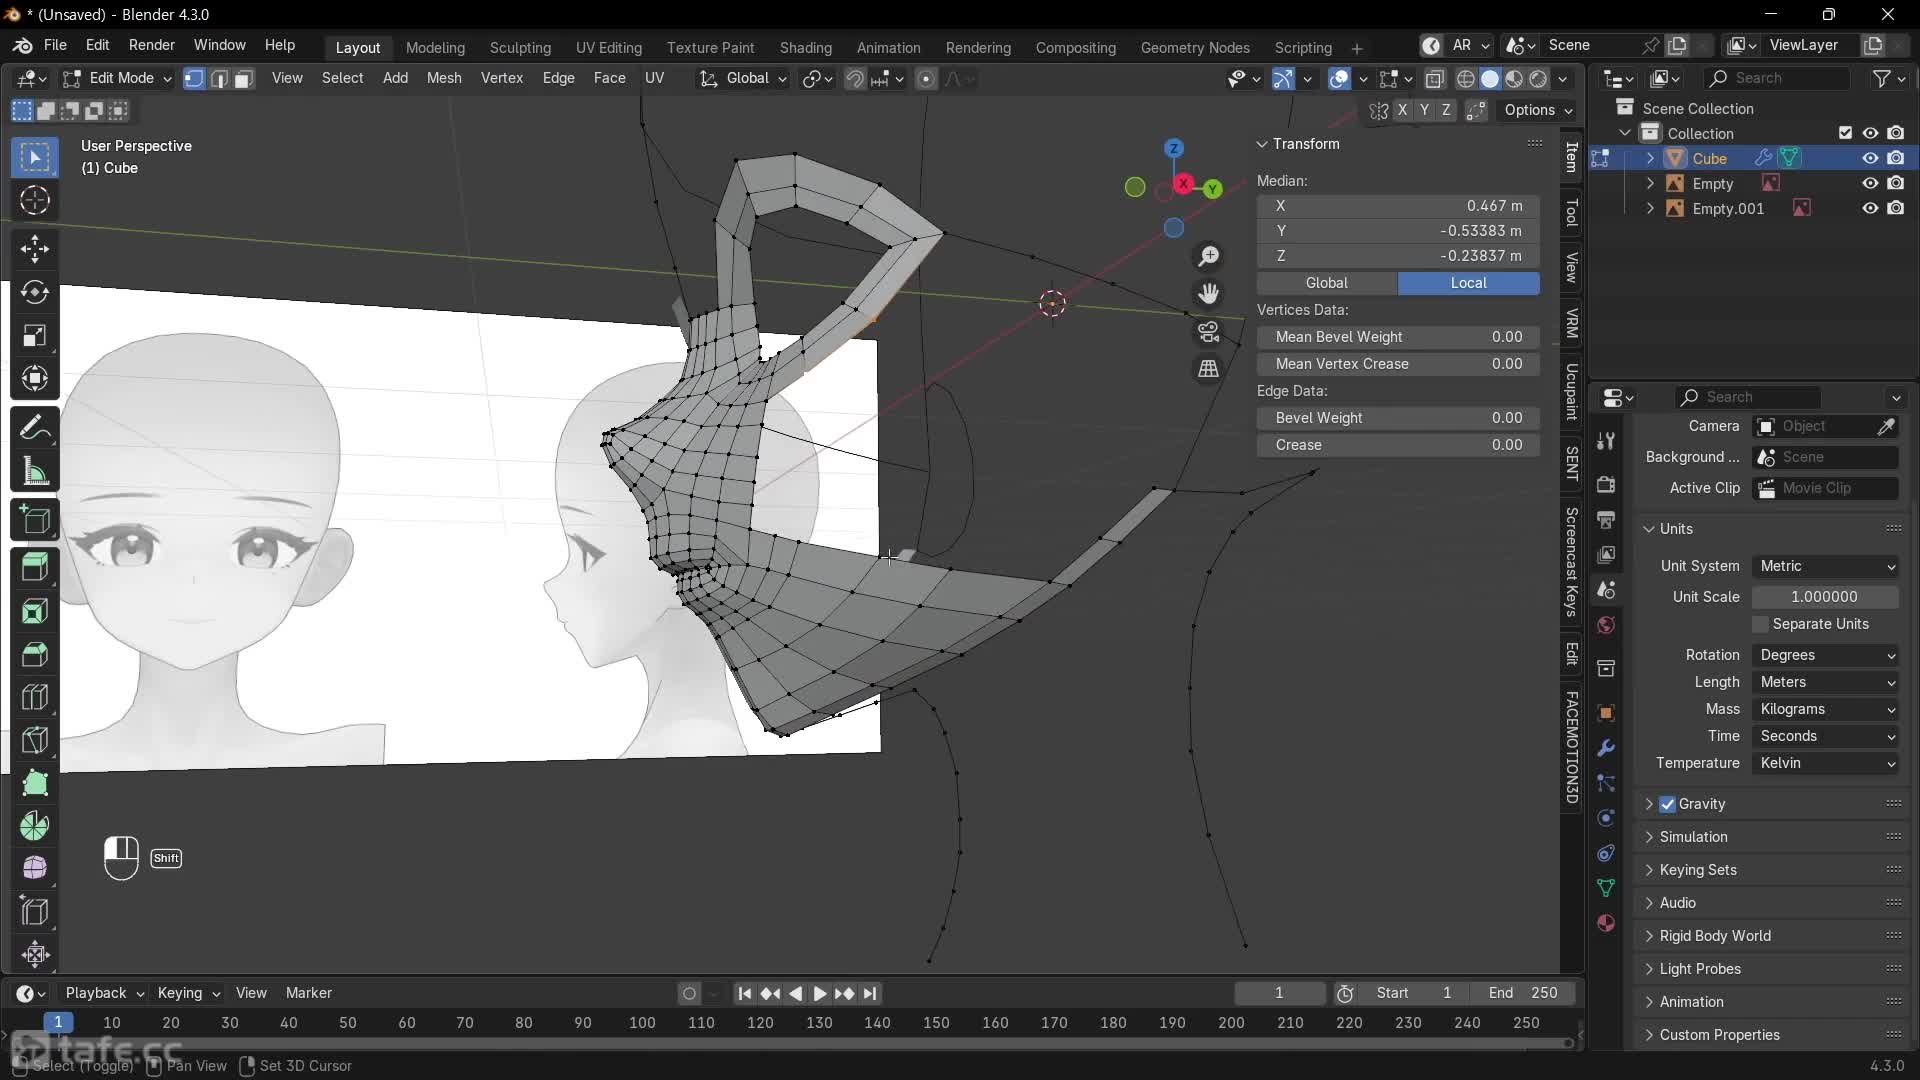Viewport: 1920px width, 1080px height.
Task: Open the Render menu in the top bar
Action: point(152,45)
